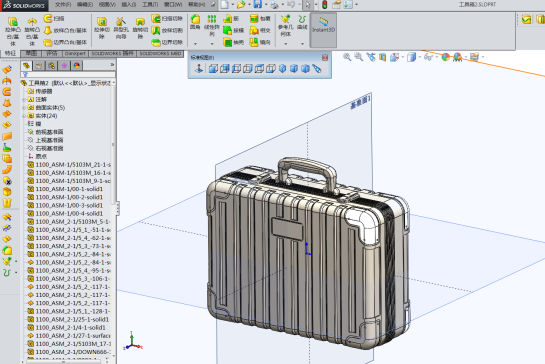Open the Hole Wizard (异型孔向导)

pos(121,28)
